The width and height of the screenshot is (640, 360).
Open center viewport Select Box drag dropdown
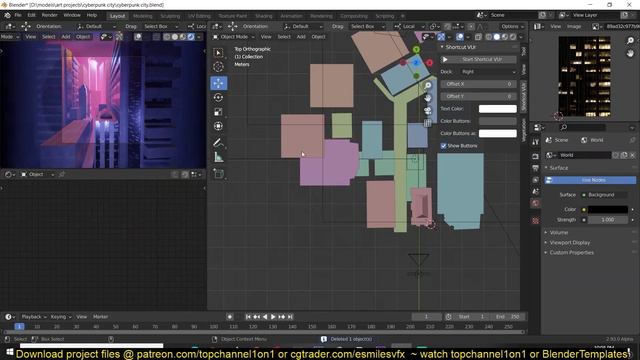coord(367,26)
